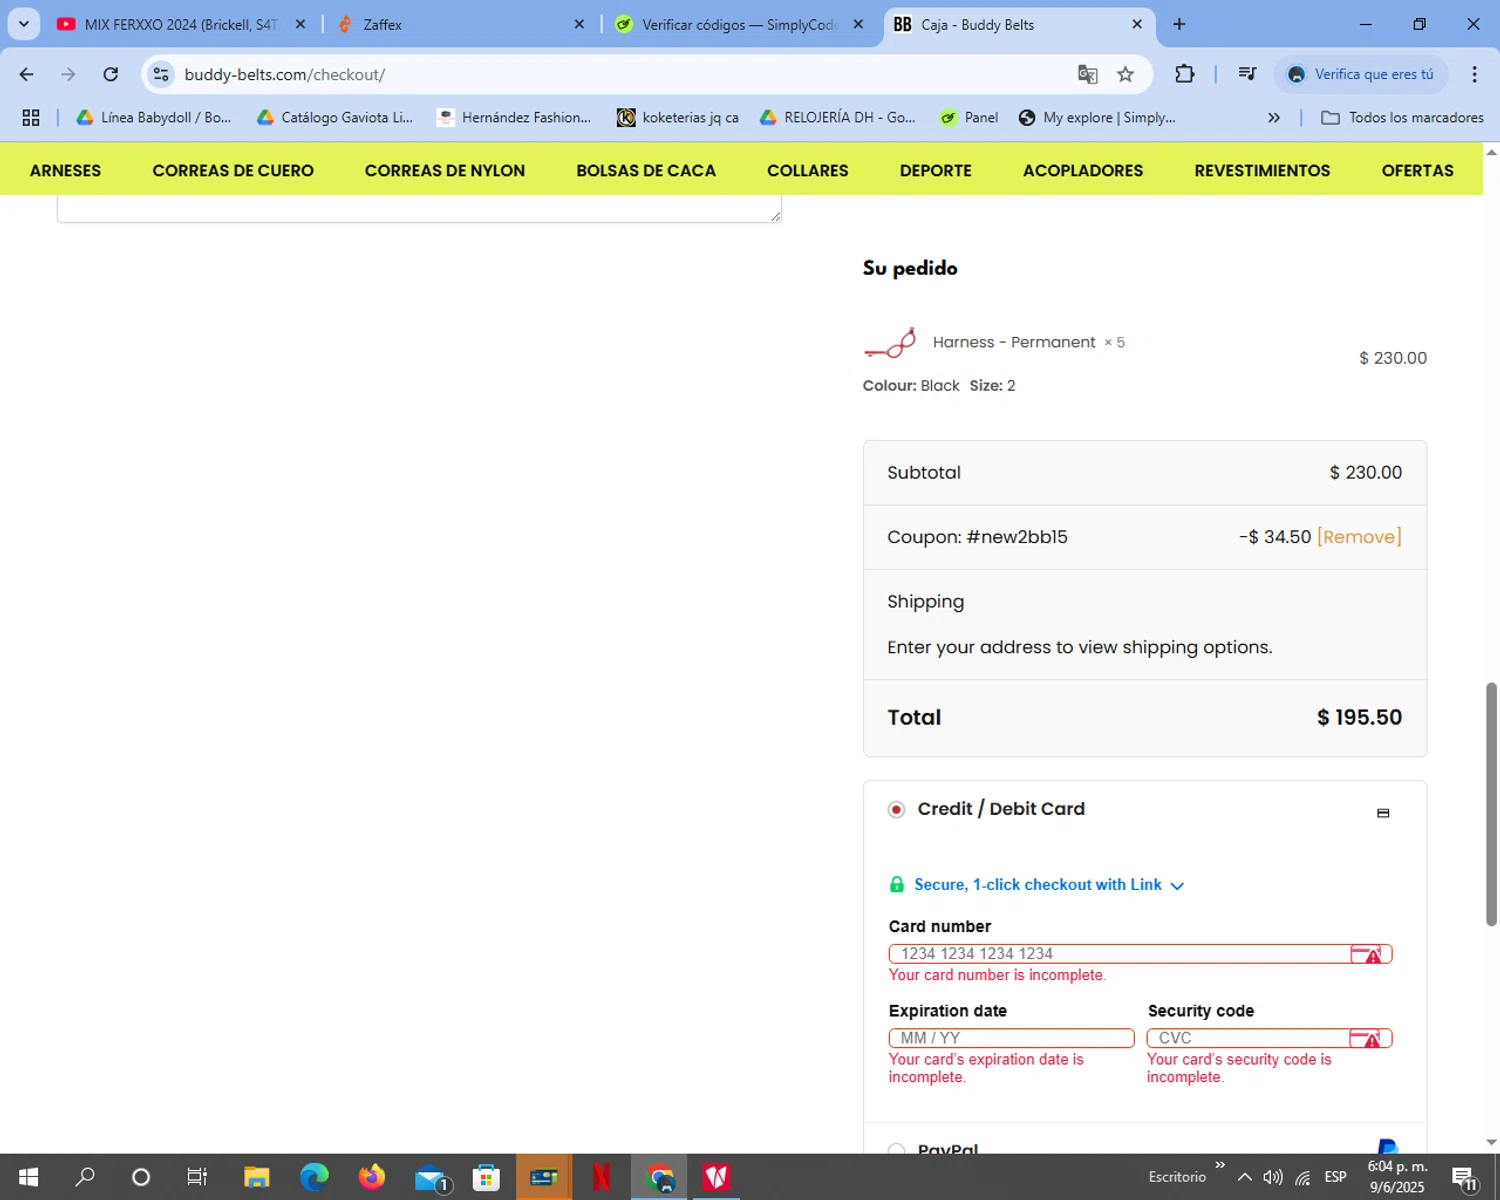Open the apps grid in bookmarks bar
Screen dimensions: 1500x1200
31,118
